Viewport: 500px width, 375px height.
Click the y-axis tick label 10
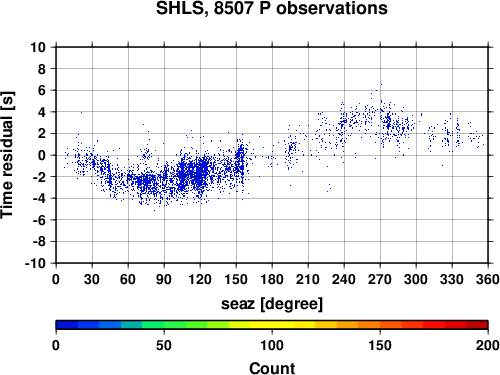pos(38,47)
